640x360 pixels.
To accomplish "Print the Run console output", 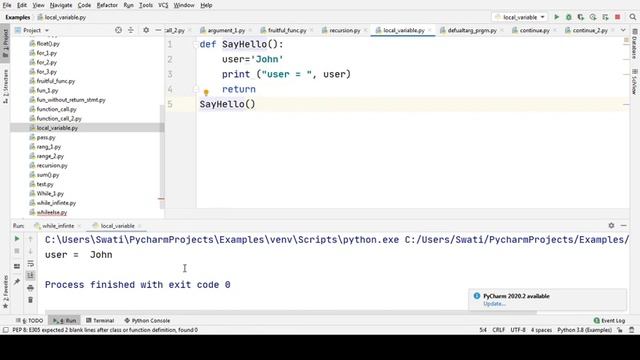I will (x=30, y=288).
